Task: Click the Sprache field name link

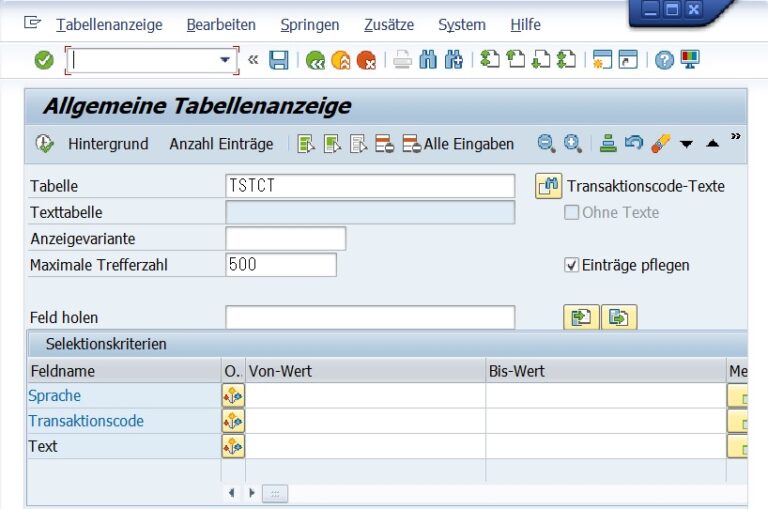Action: [54, 396]
